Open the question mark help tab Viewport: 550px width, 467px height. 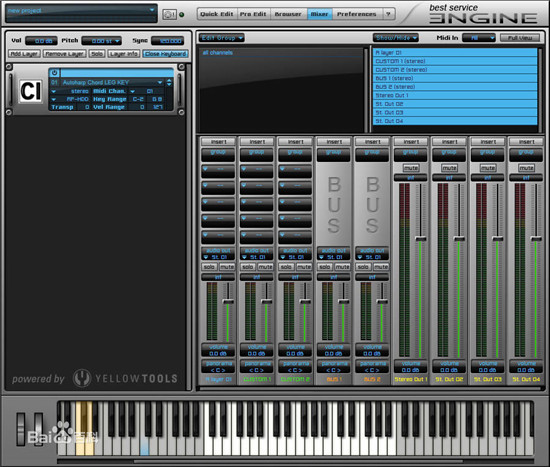click(388, 14)
